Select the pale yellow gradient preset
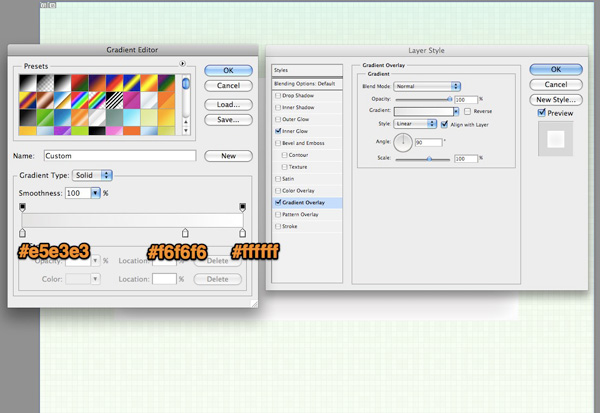 149,118
